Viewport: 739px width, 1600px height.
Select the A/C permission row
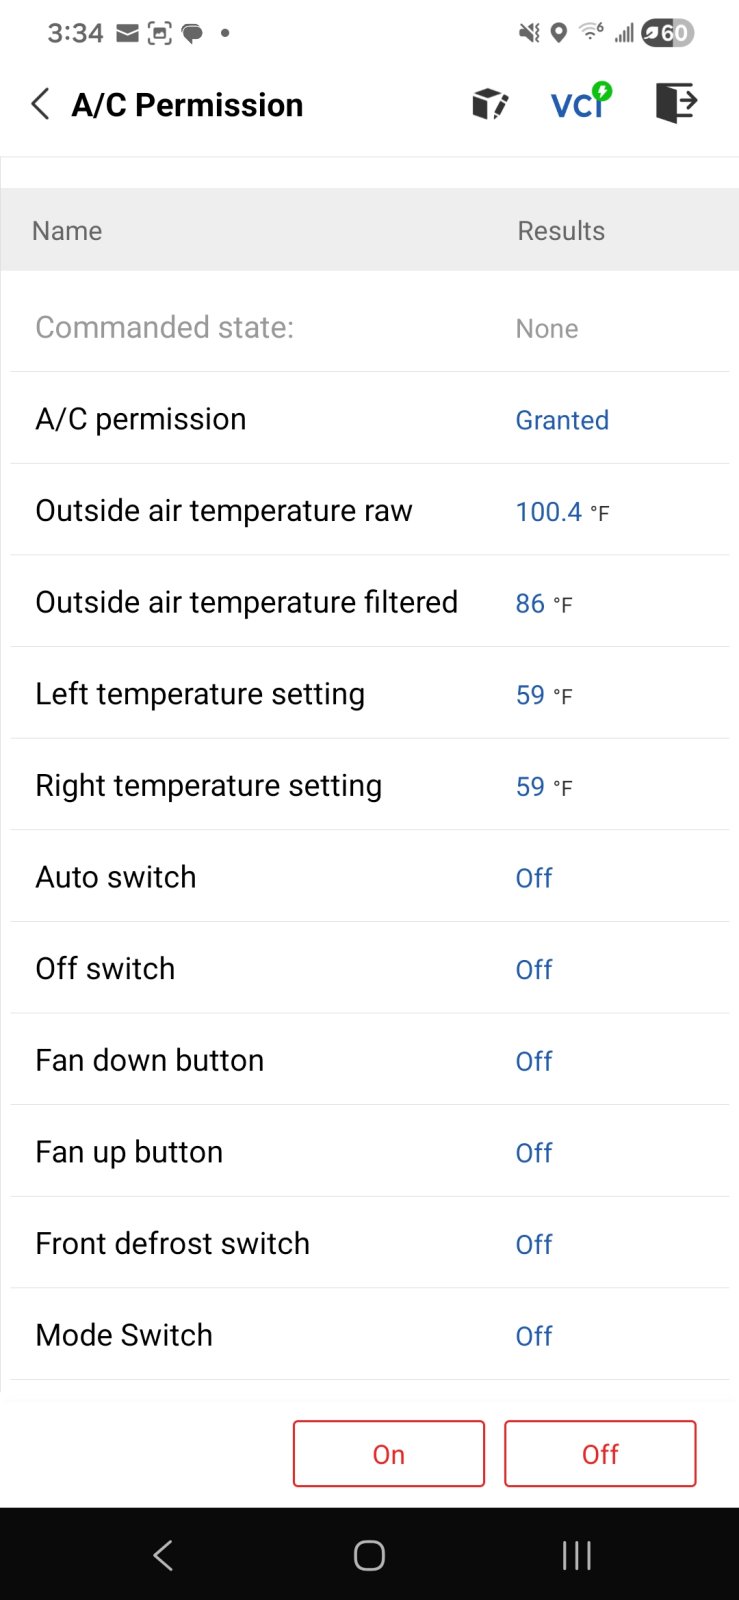[x=369, y=419]
